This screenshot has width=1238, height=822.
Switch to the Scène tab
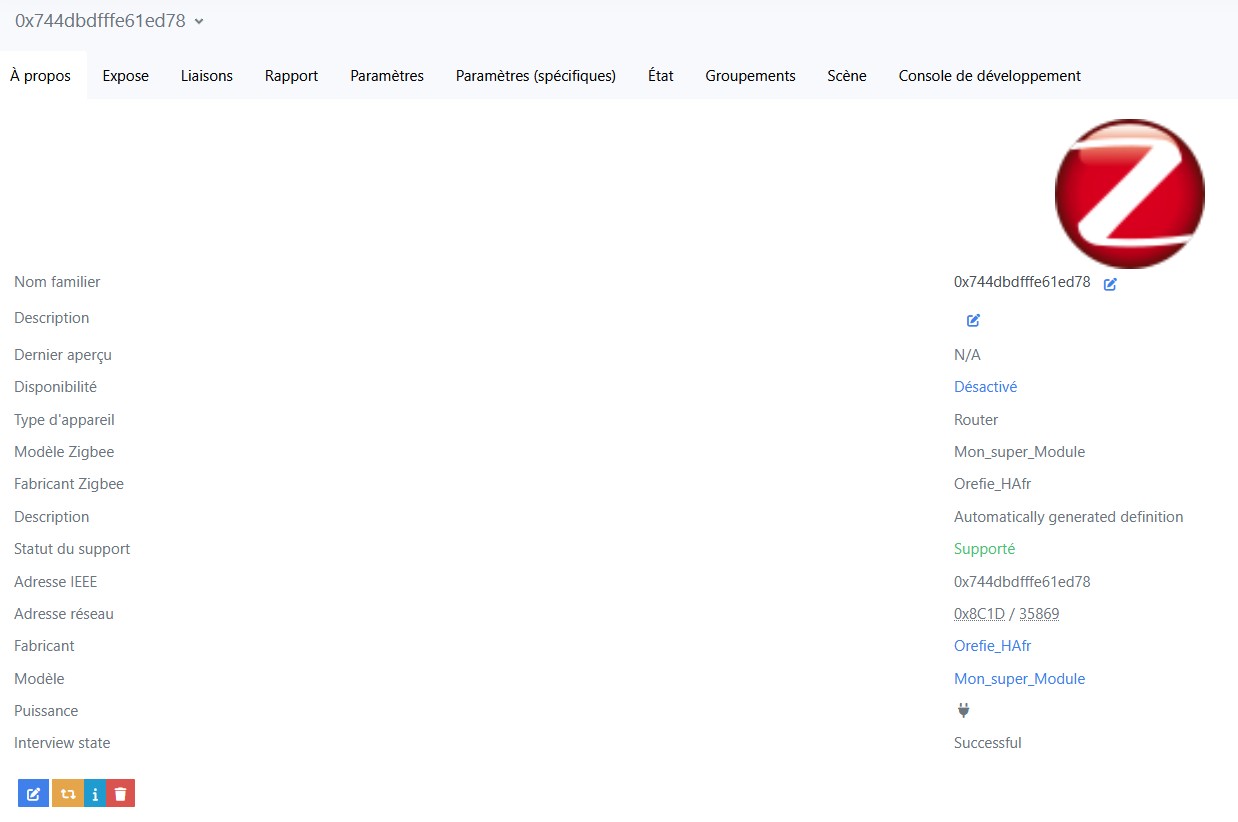[x=847, y=76]
